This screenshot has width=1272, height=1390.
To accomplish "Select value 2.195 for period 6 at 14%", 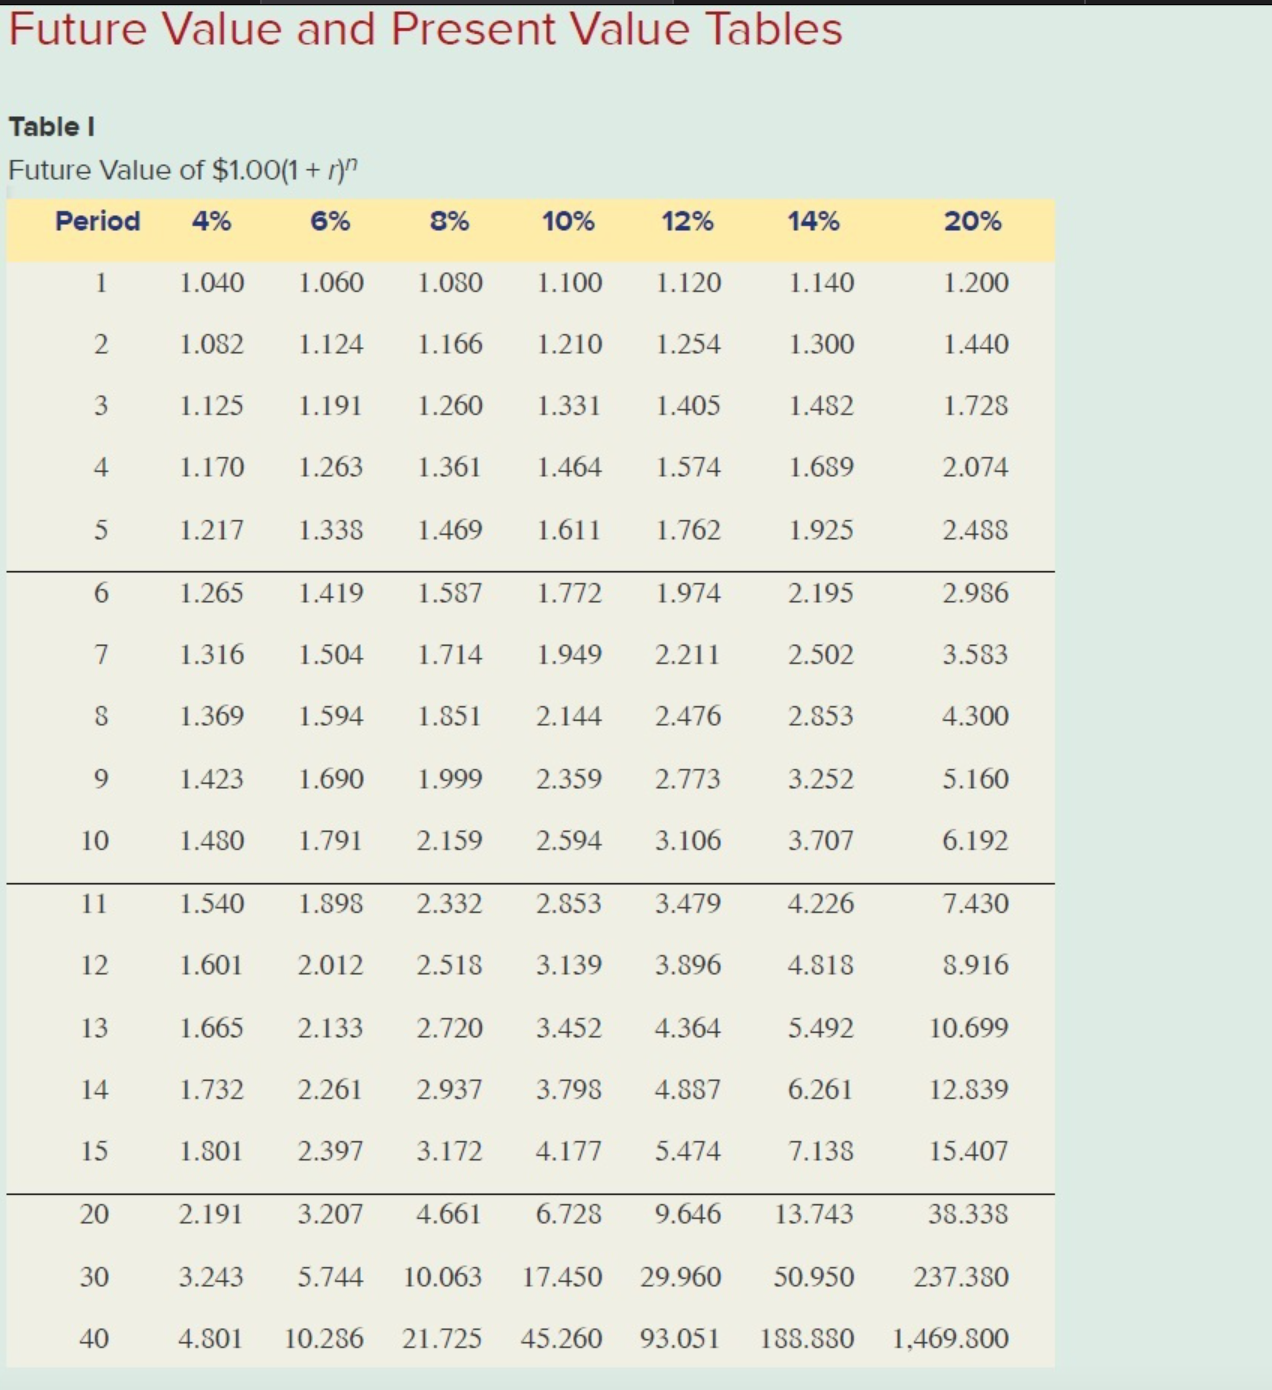I will pos(820,593).
